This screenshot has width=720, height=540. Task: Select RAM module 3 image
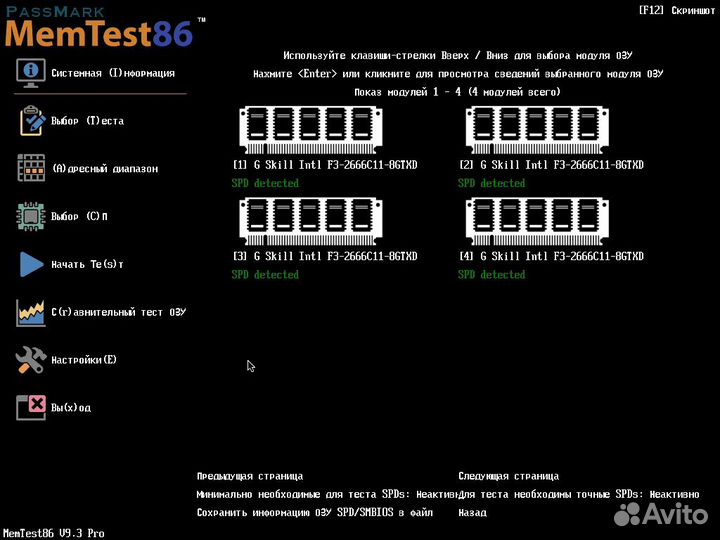pos(311,221)
